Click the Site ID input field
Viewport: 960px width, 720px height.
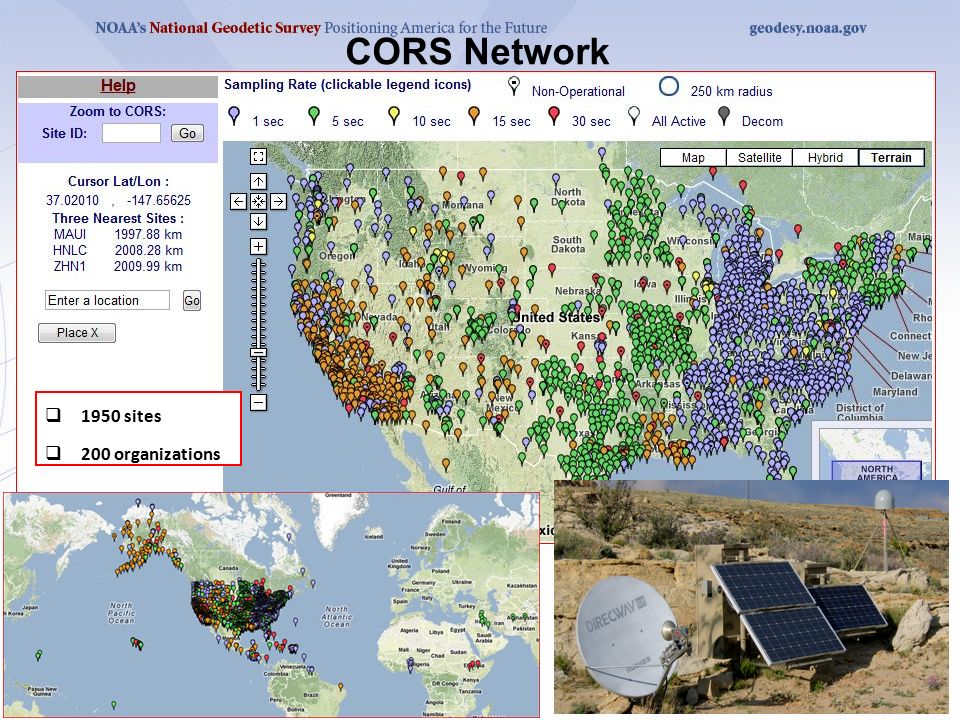tap(131, 133)
